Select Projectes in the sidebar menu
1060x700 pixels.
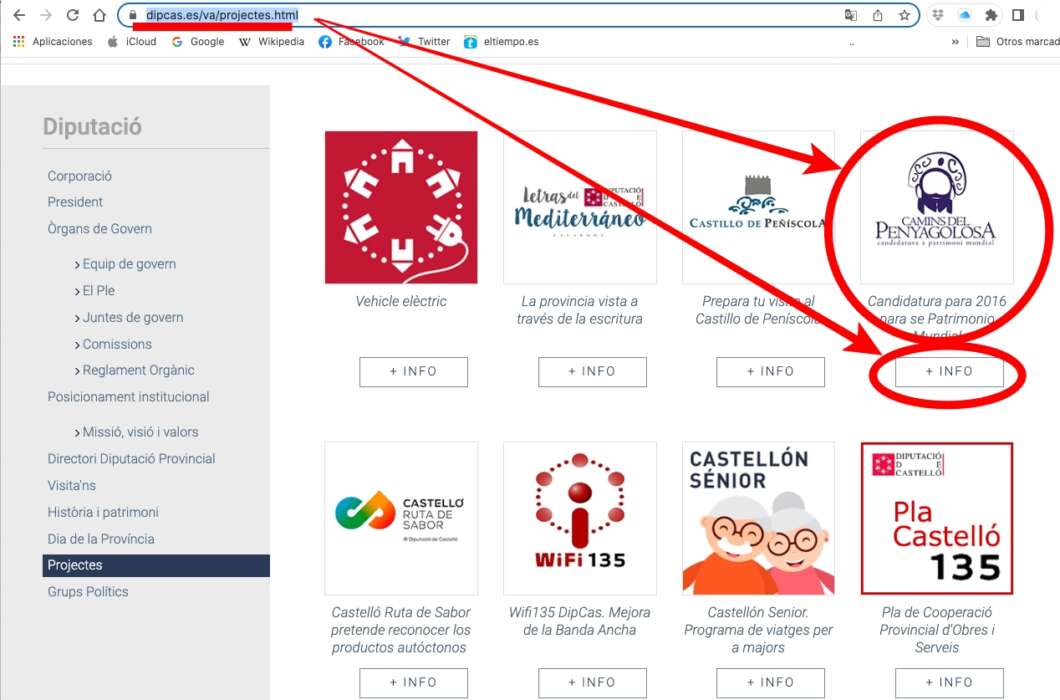[x=73, y=565]
